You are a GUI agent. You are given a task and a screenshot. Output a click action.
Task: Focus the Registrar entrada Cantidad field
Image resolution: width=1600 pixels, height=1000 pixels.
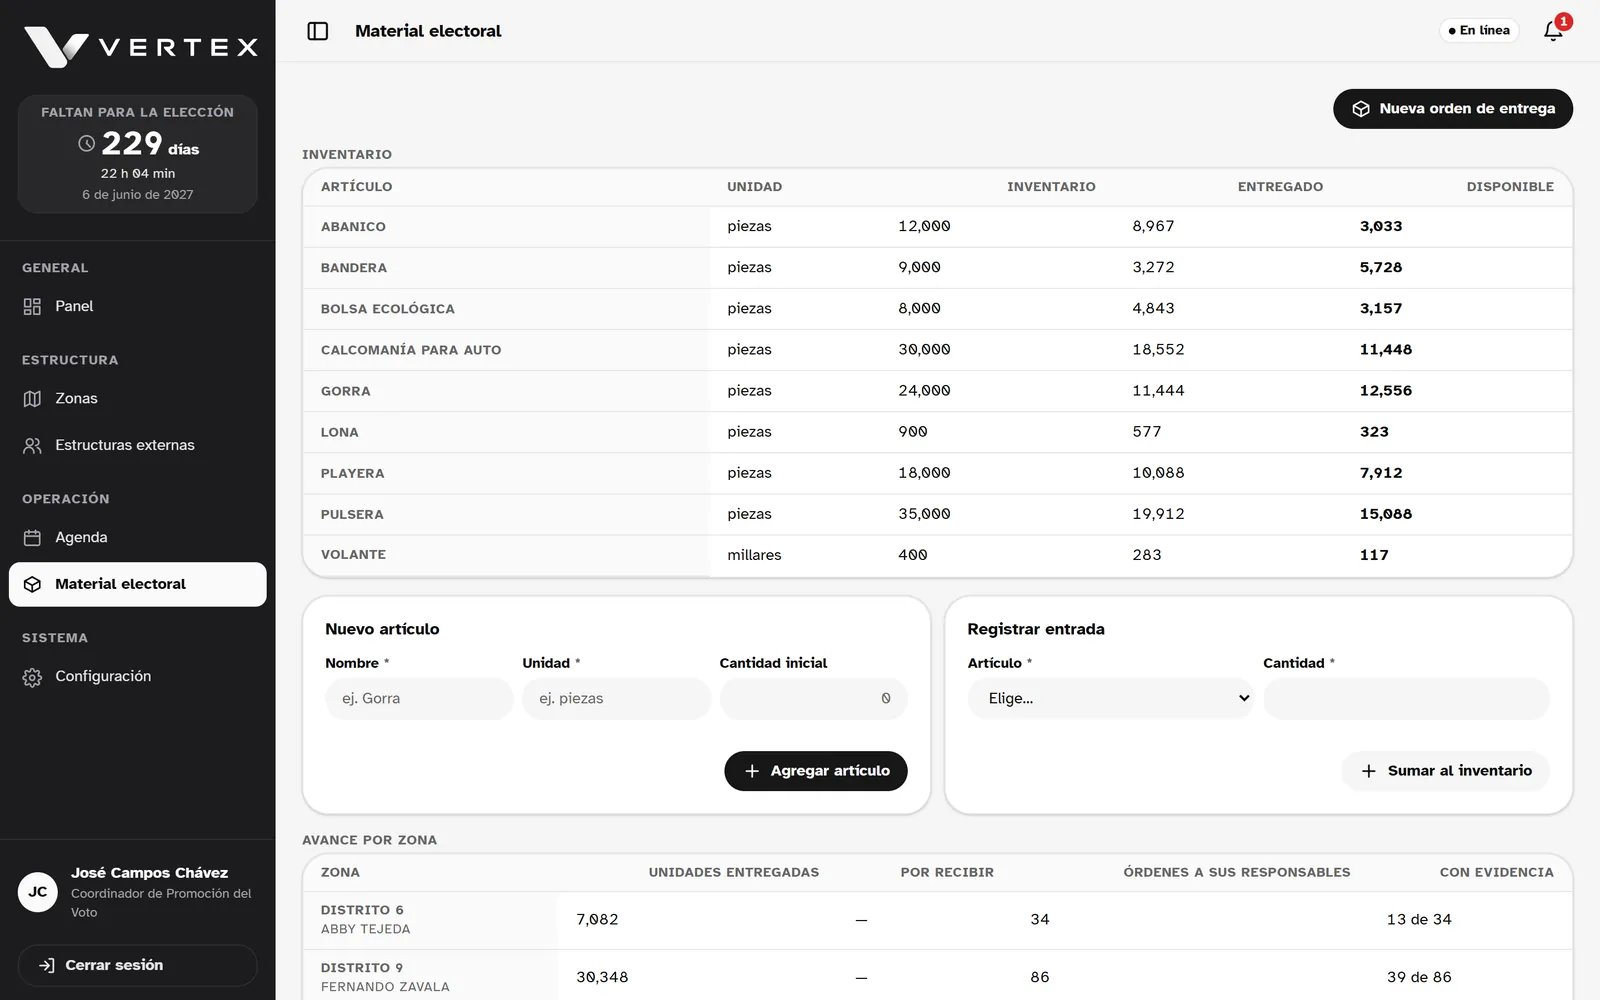tap(1406, 698)
